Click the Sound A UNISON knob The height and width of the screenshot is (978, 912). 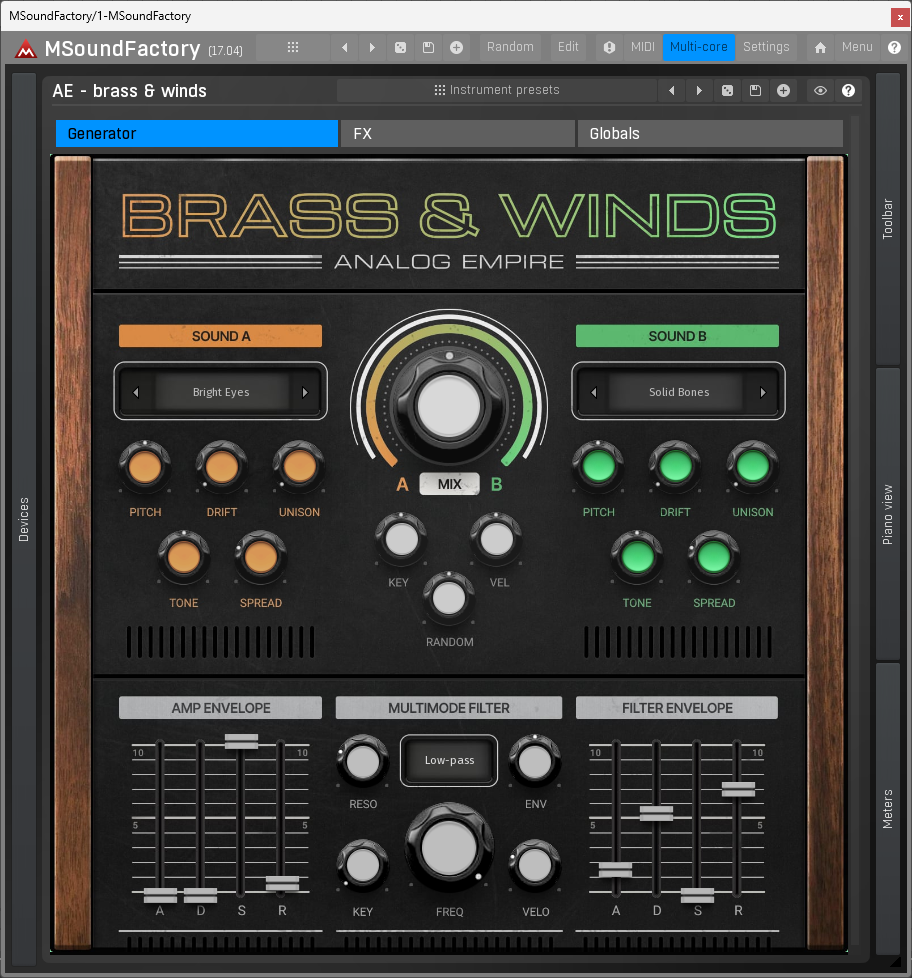click(x=299, y=467)
